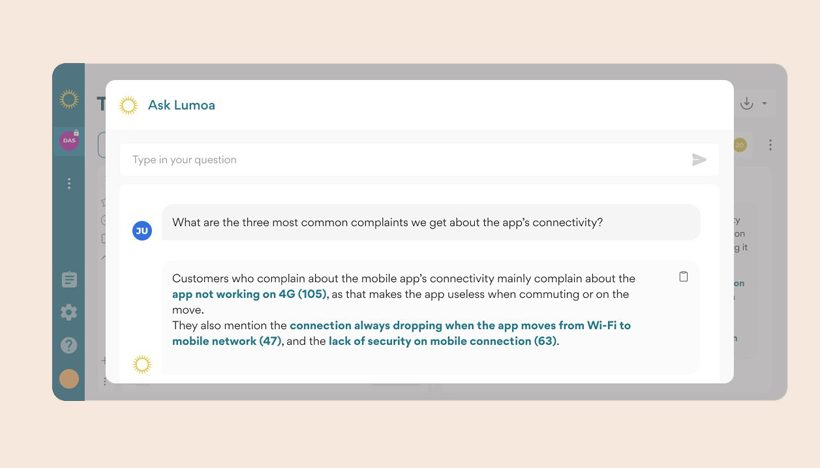Open the sidebar three-dot more menu

(69, 184)
